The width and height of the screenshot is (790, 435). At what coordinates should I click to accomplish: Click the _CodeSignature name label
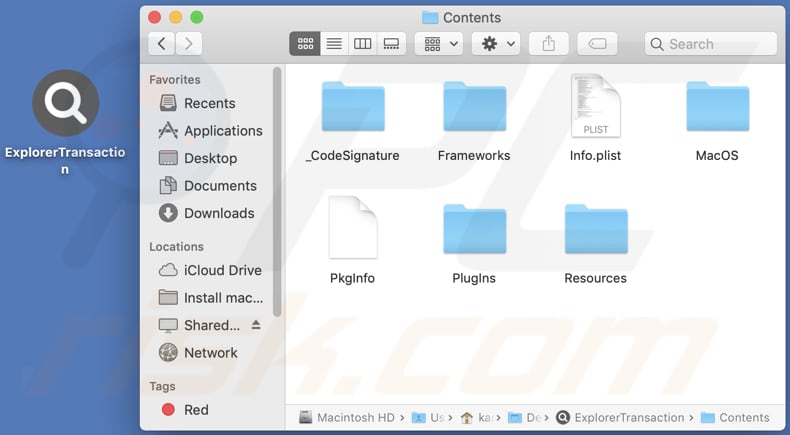coord(352,155)
